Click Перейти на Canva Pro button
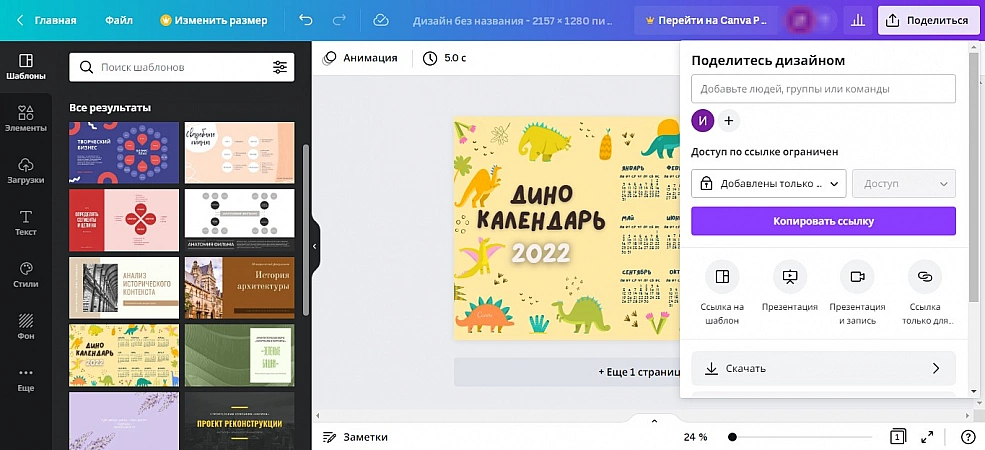The height and width of the screenshot is (450, 985). (707, 20)
